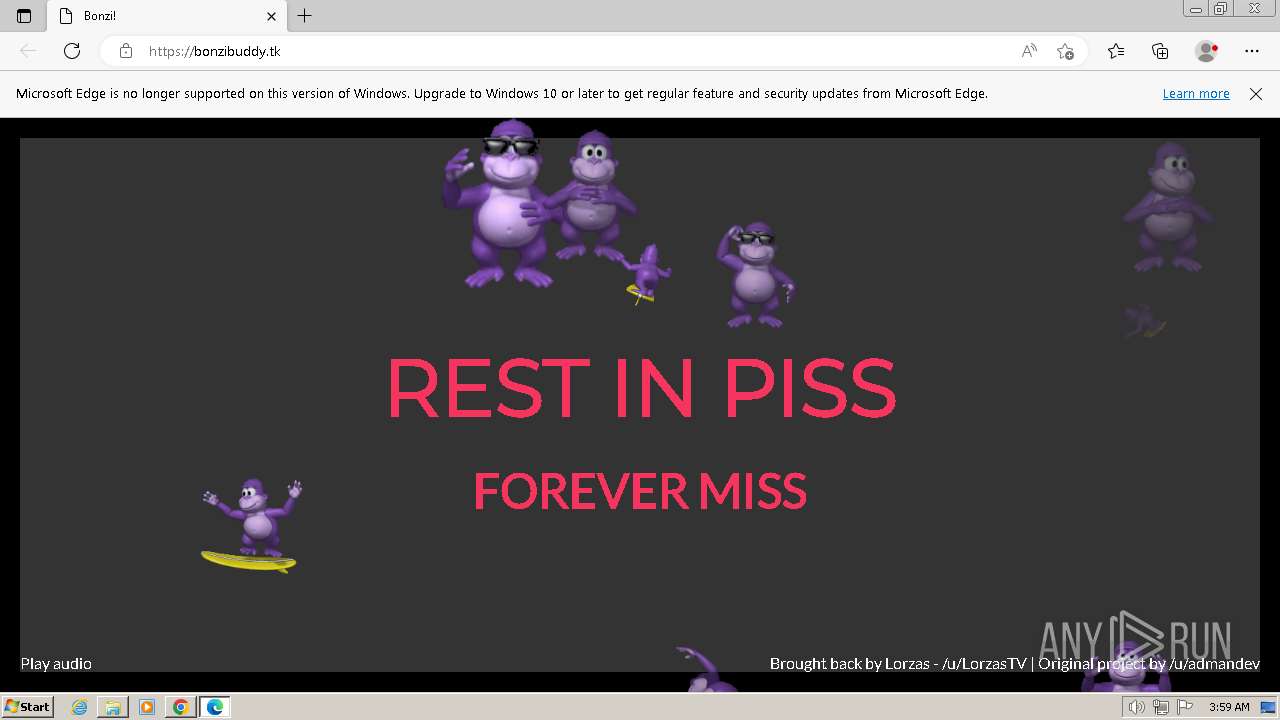Restore down the Edge window
1280x720 pixels.
(1220, 9)
